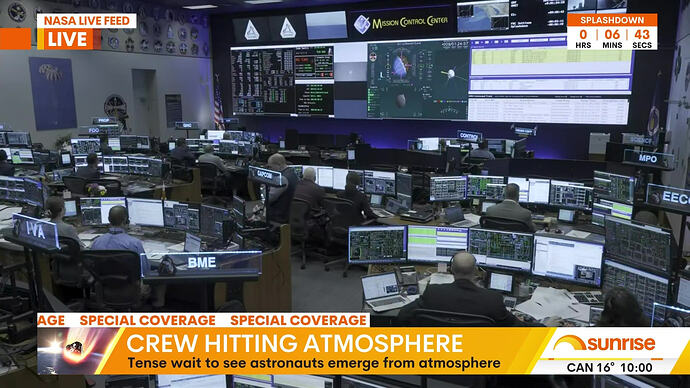Click the 'Tense wait to see astronauts' subheadline
Image resolution: width=690 pixels, height=388 pixels.
click(x=314, y=363)
